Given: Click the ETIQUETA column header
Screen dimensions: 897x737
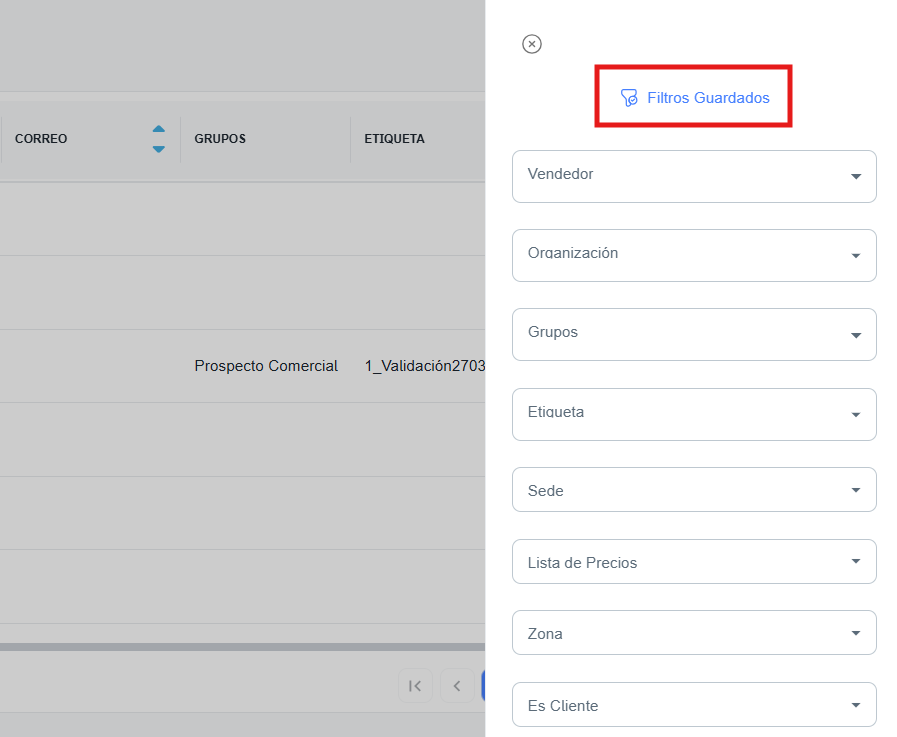Looking at the screenshot, I should 394,139.
